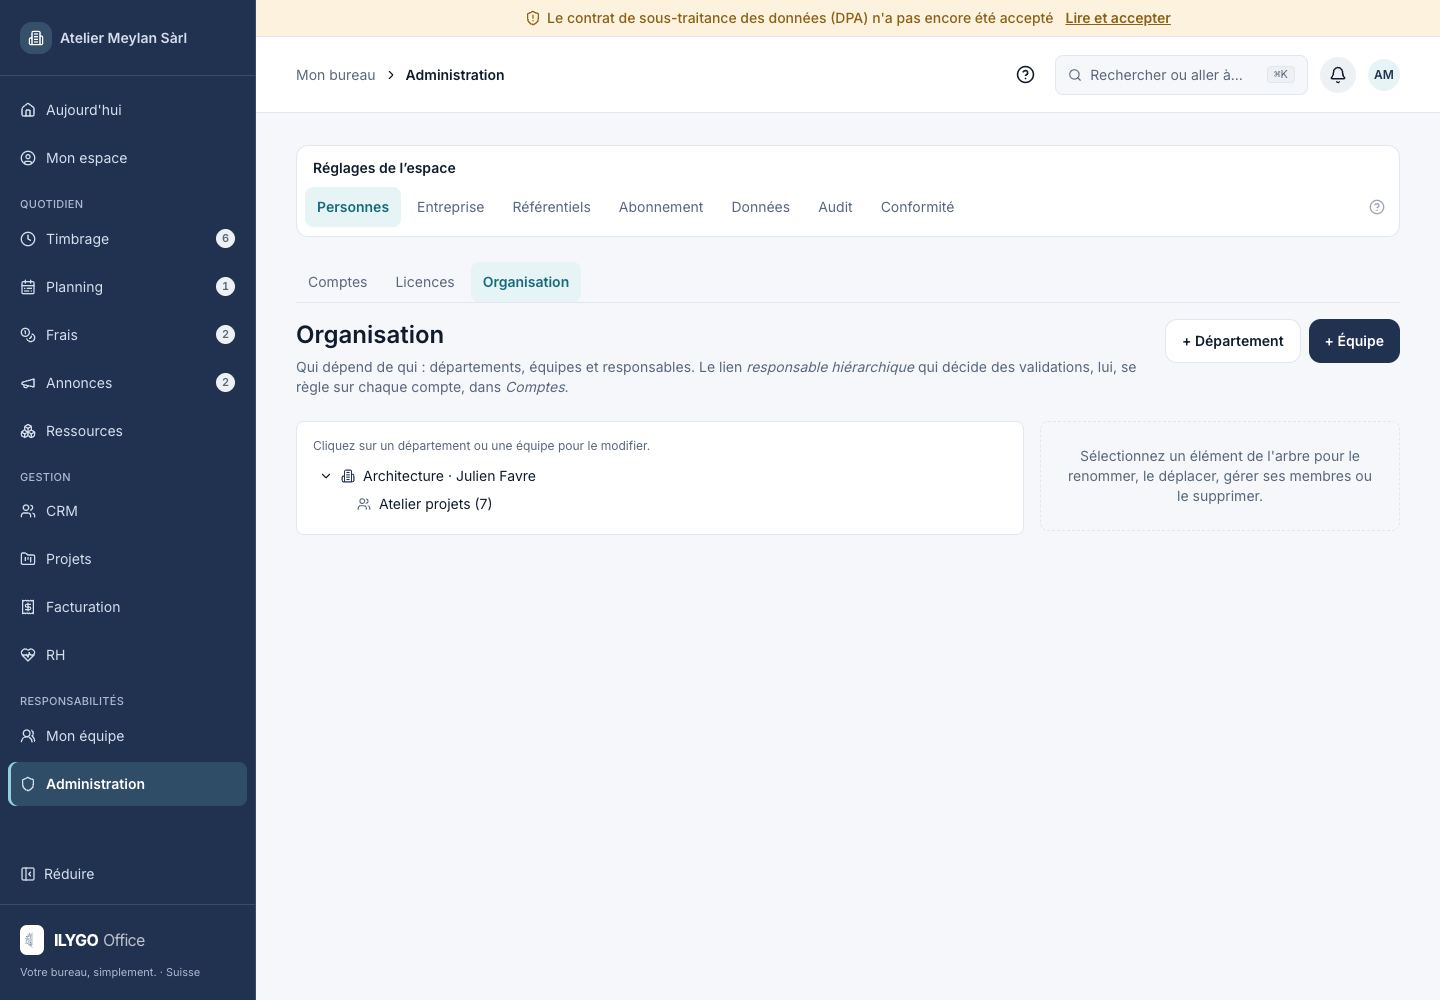Click the Architecture department building icon
The width and height of the screenshot is (1440, 1000).
(348, 476)
